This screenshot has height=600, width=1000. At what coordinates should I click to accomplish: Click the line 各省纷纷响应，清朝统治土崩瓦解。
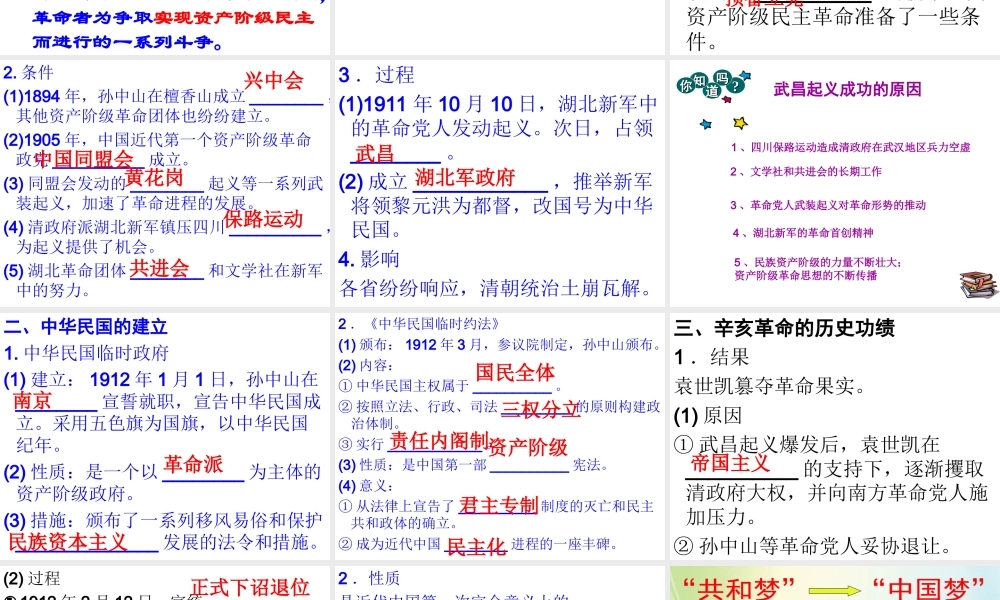(498, 288)
